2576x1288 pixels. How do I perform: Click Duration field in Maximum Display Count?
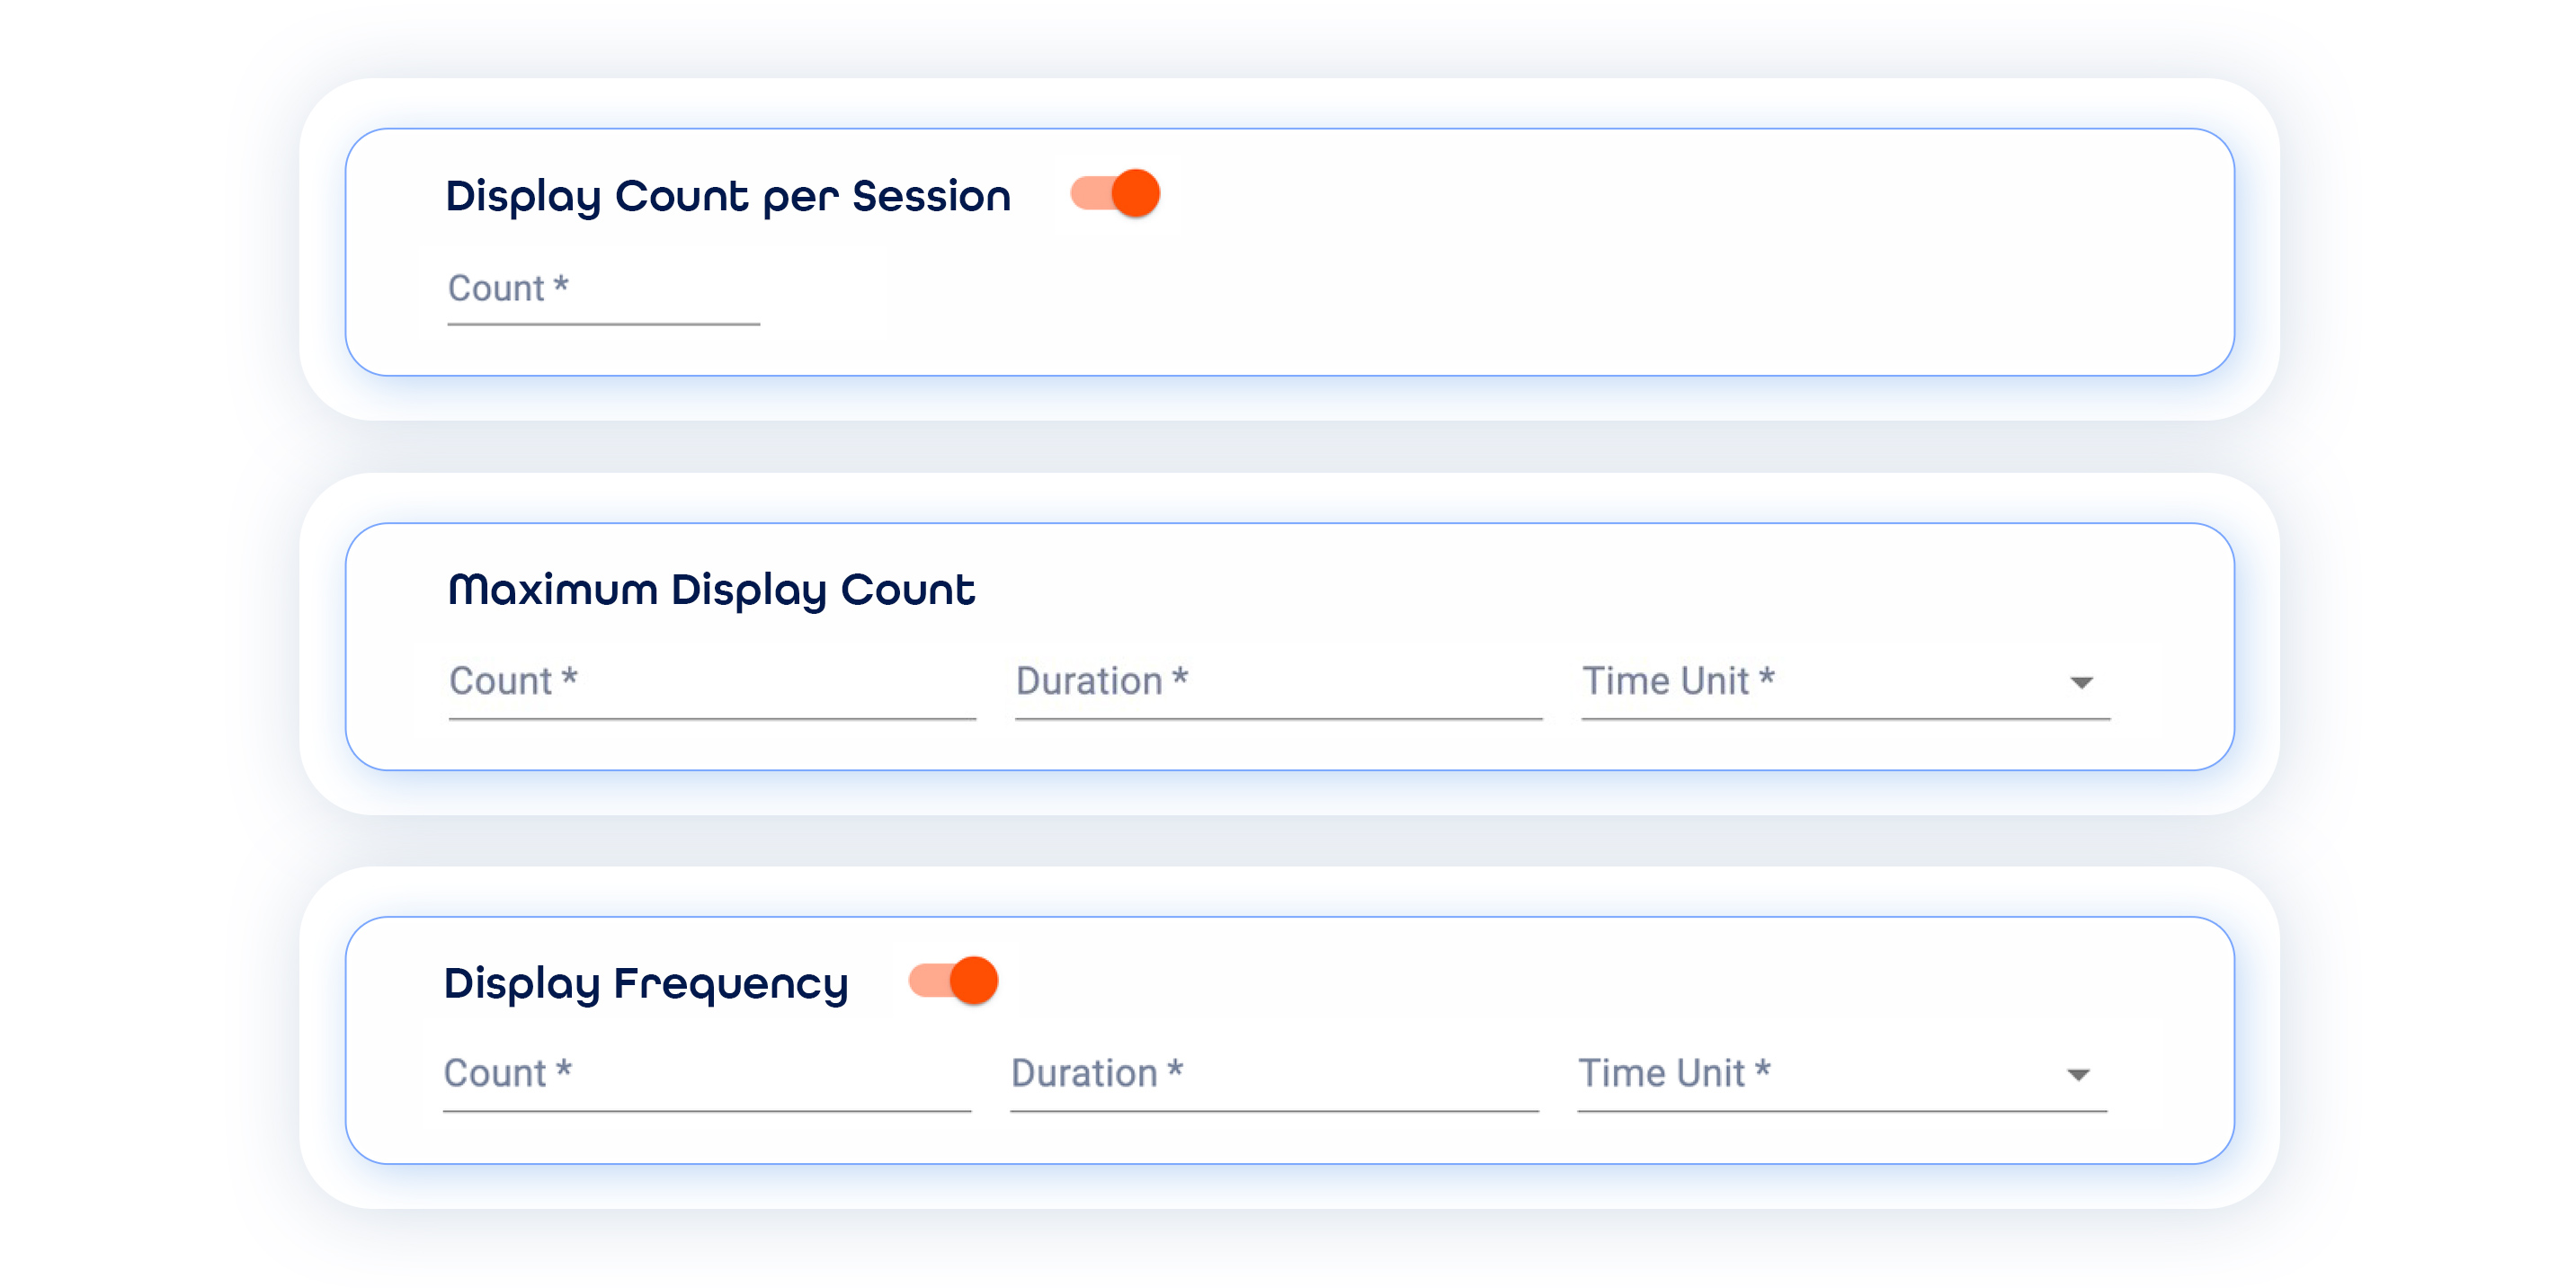[1277, 683]
